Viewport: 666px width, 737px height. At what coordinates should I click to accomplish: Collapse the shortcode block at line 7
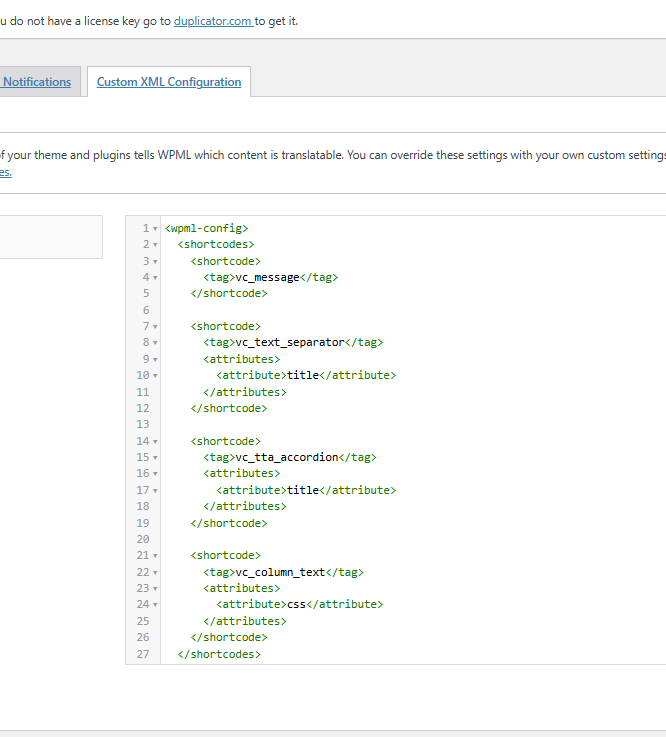[x=155, y=327]
